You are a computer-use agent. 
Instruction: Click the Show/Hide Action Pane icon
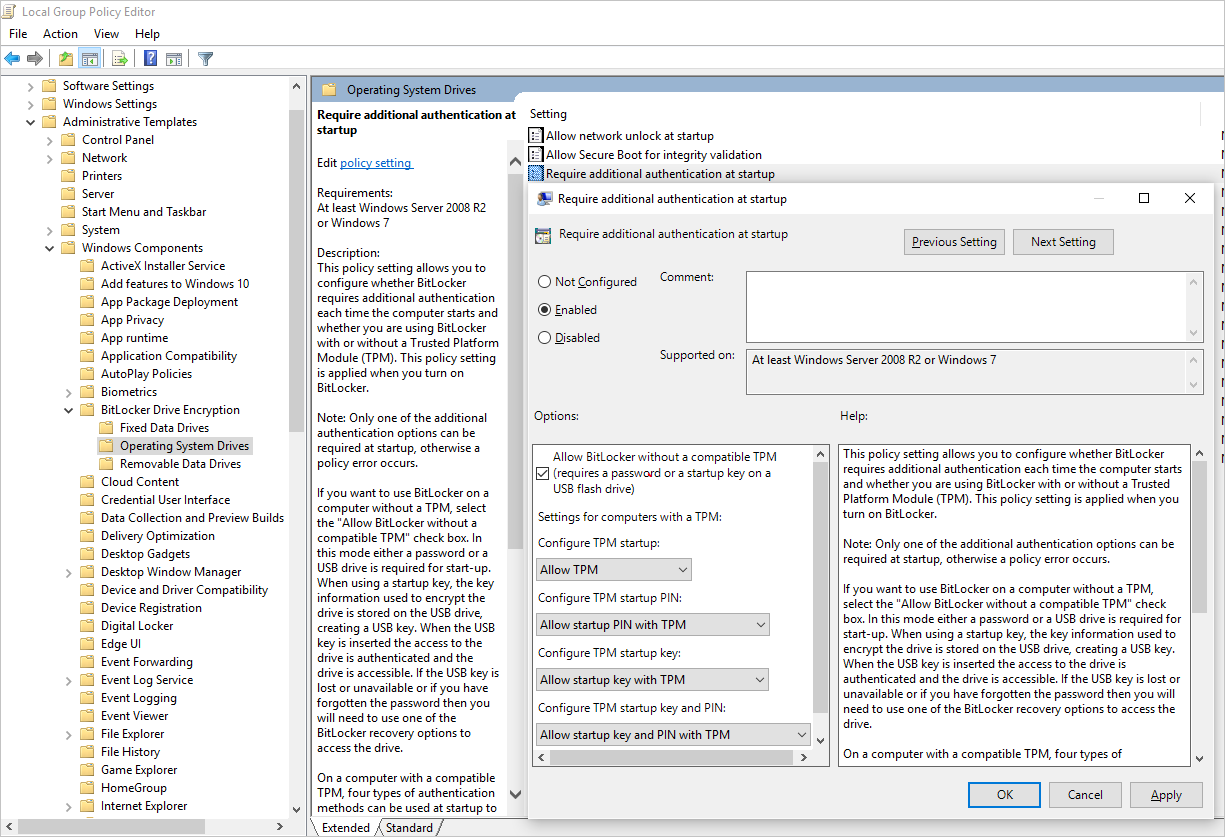173,57
